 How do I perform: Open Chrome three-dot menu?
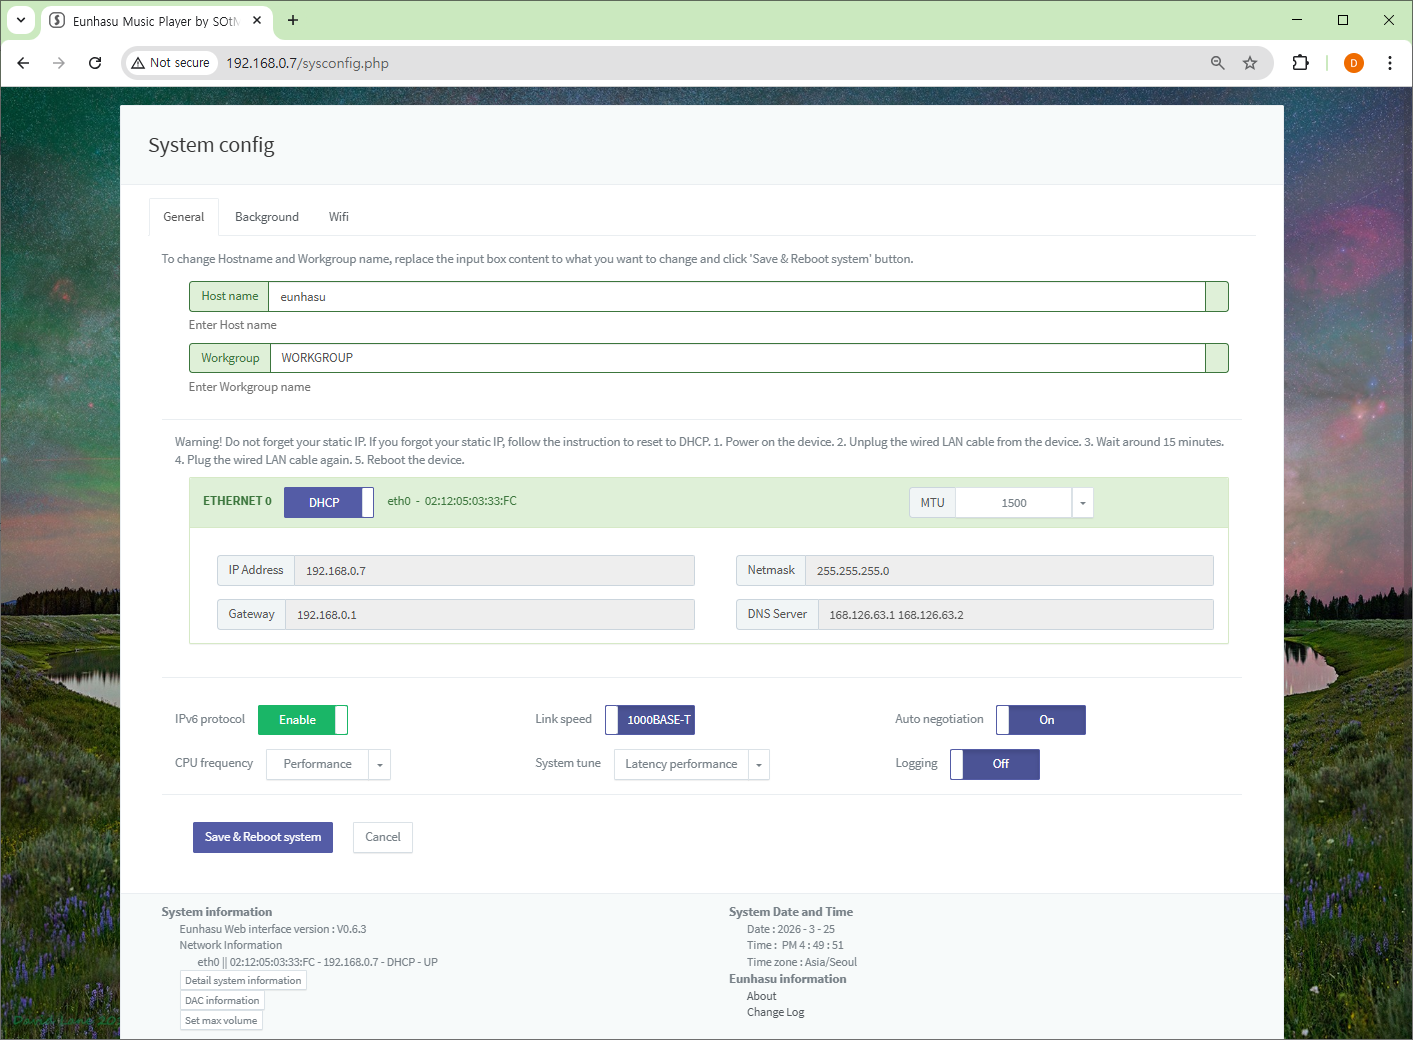tap(1389, 63)
